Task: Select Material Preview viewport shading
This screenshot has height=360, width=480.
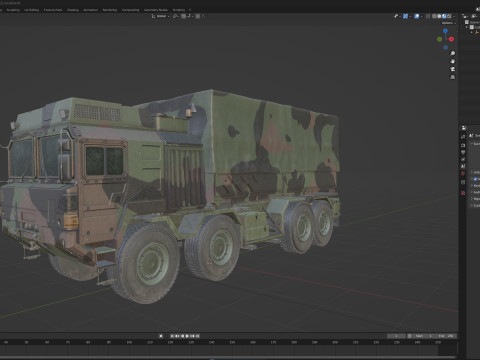Action: [x=444, y=16]
